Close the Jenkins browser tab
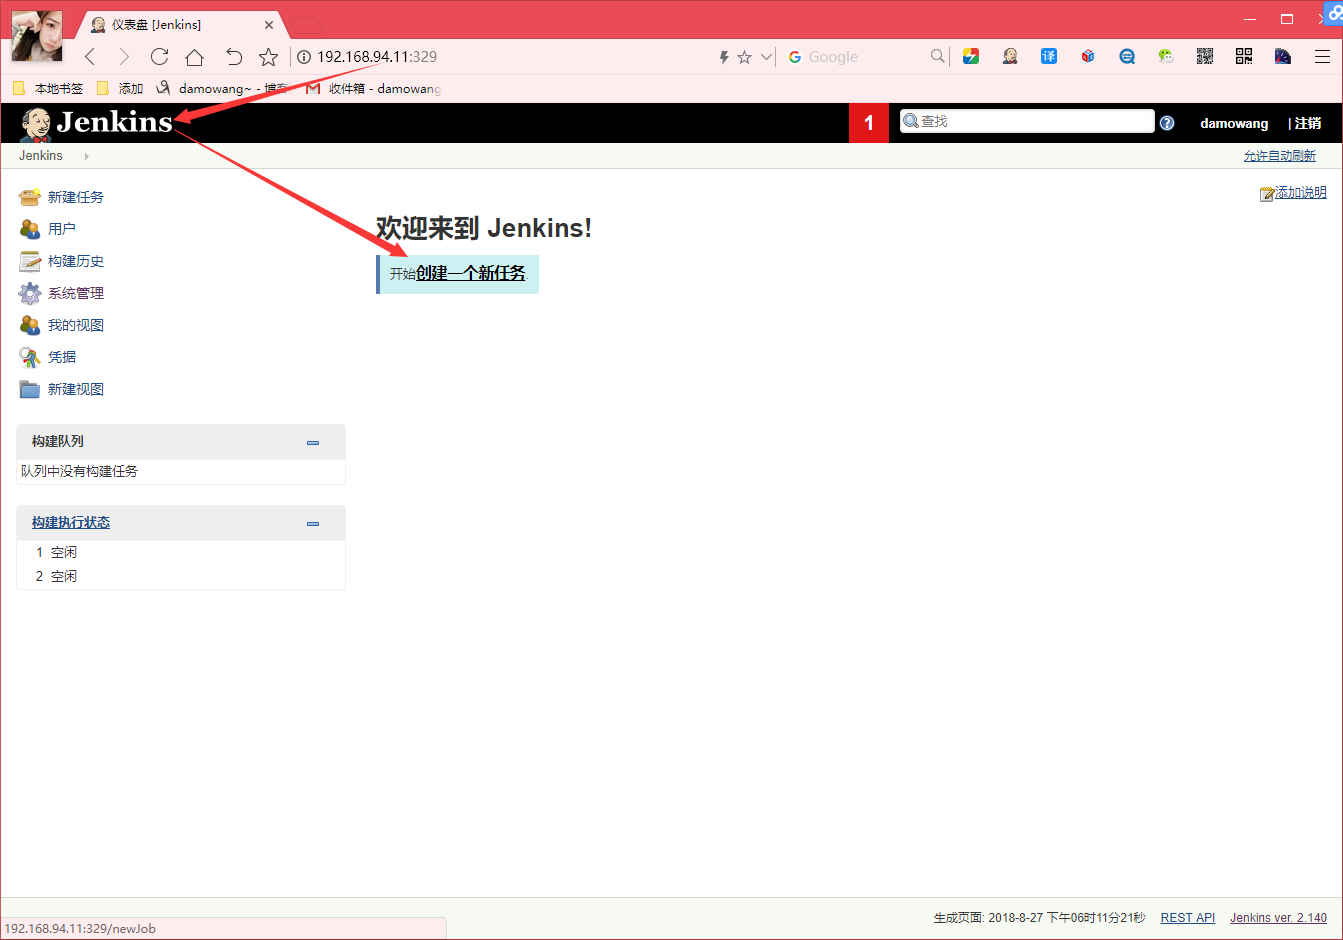The height and width of the screenshot is (940, 1343). pyautogui.click(x=269, y=25)
